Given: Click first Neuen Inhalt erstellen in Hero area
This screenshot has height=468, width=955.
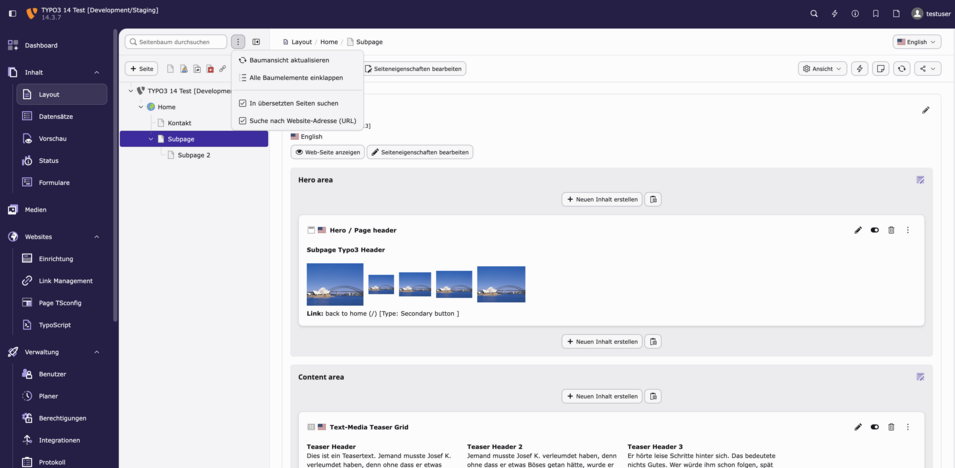Looking at the screenshot, I should [x=602, y=199].
